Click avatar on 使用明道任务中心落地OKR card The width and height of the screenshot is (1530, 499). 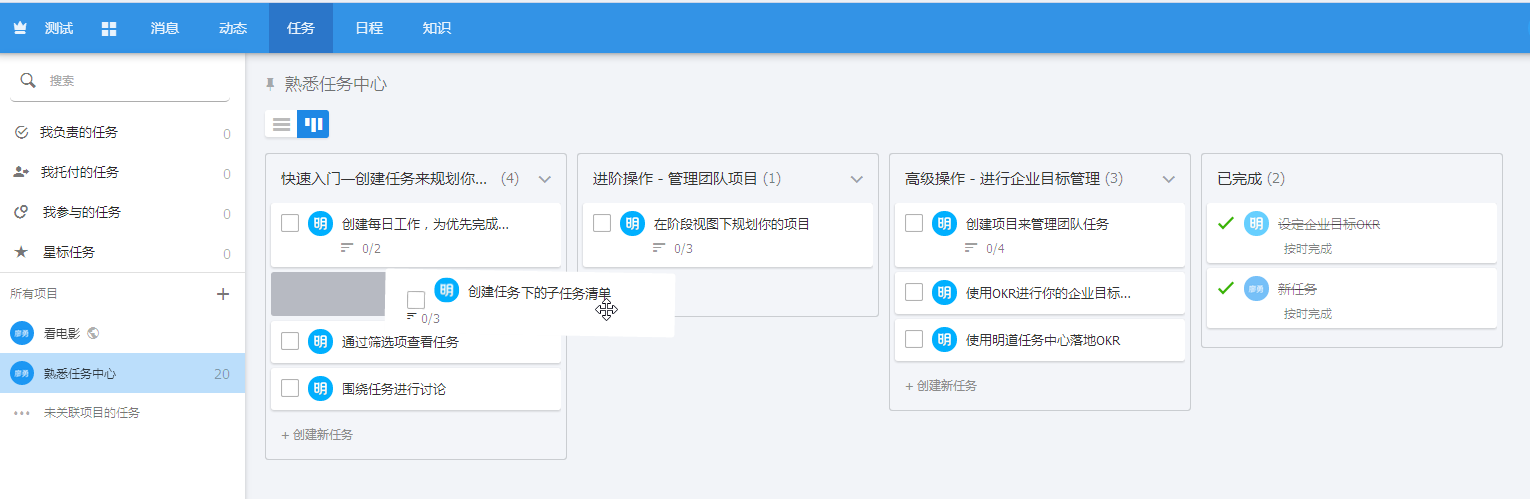[944, 340]
